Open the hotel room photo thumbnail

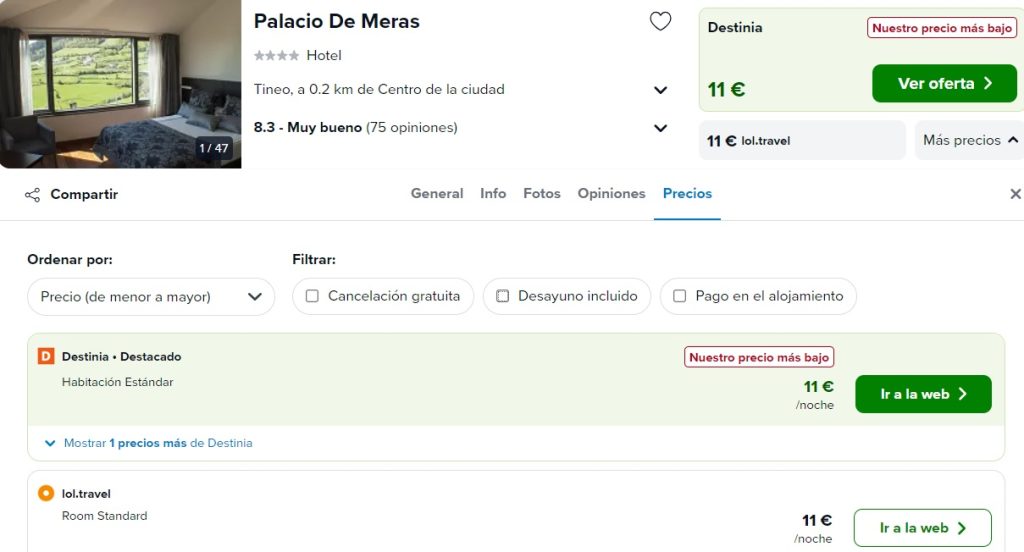(120, 84)
